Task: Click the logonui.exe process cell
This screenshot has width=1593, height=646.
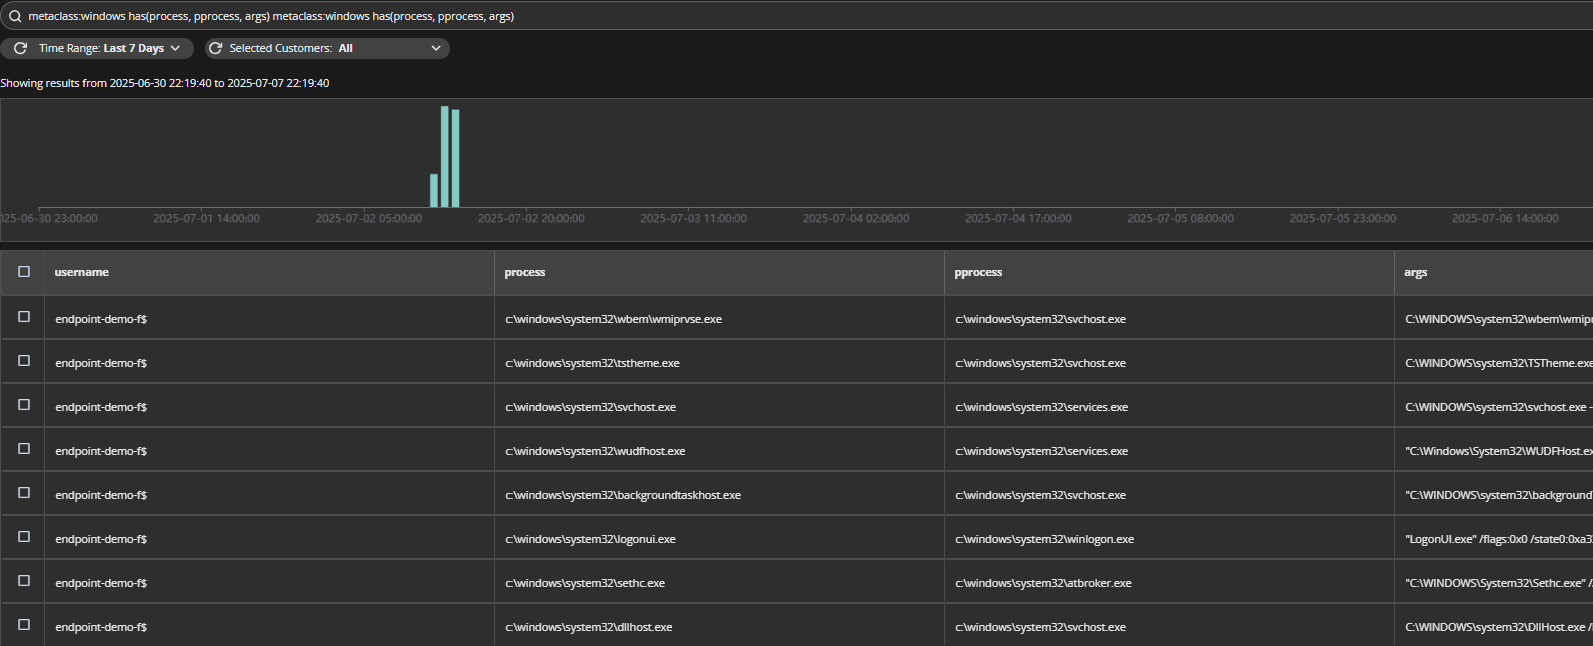Action: [x=719, y=539]
